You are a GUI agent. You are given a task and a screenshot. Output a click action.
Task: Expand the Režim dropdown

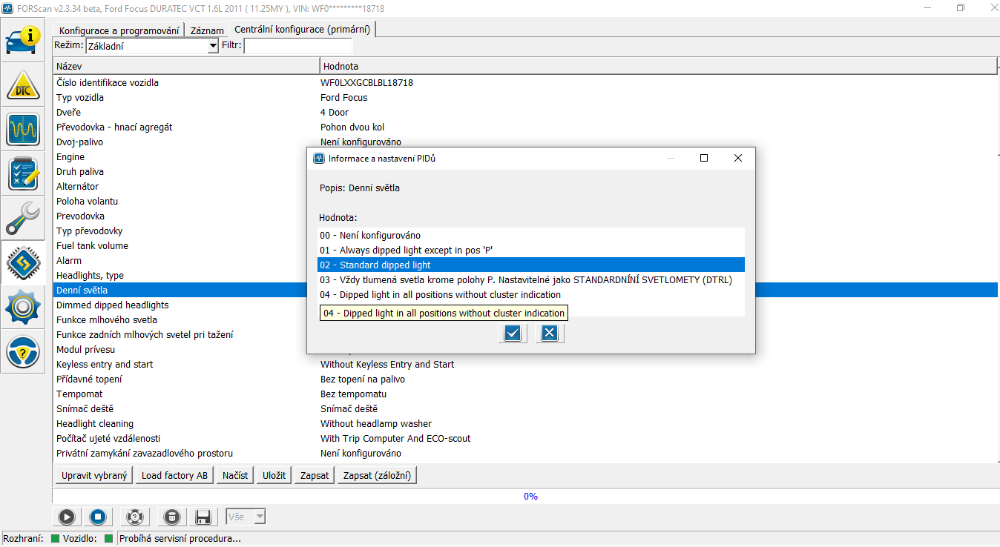point(212,46)
